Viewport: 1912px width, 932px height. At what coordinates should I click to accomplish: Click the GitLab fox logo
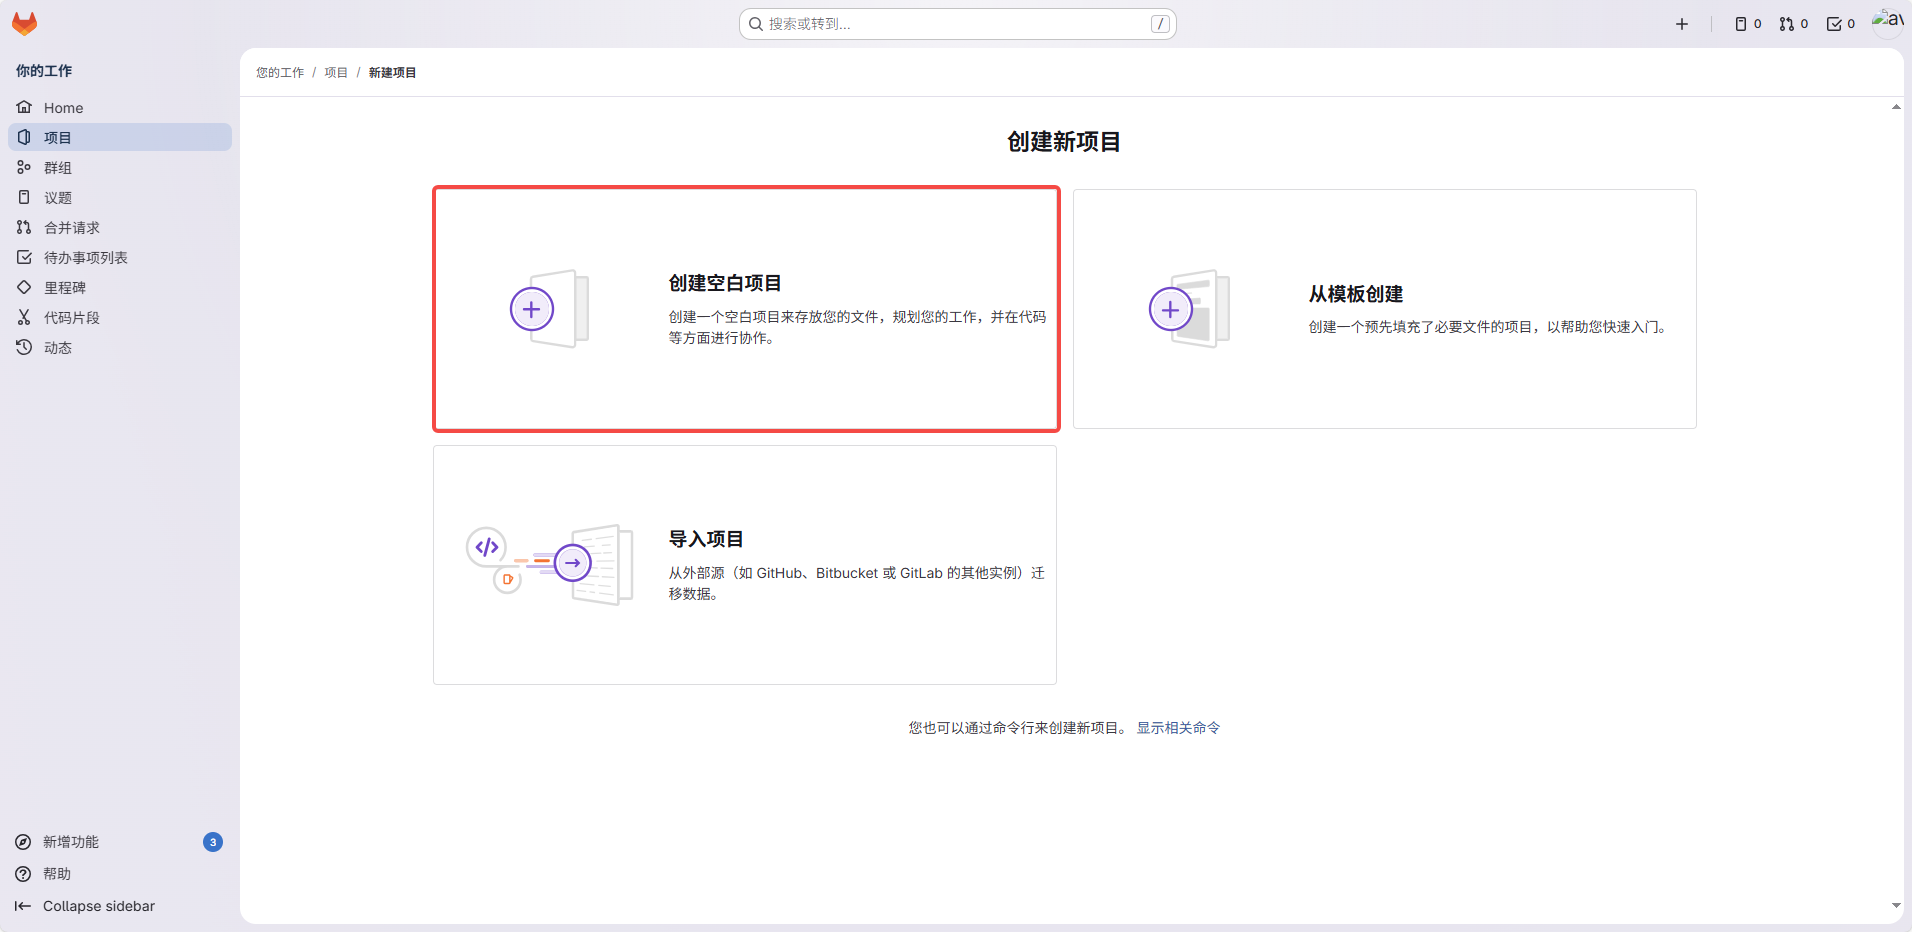pos(24,24)
